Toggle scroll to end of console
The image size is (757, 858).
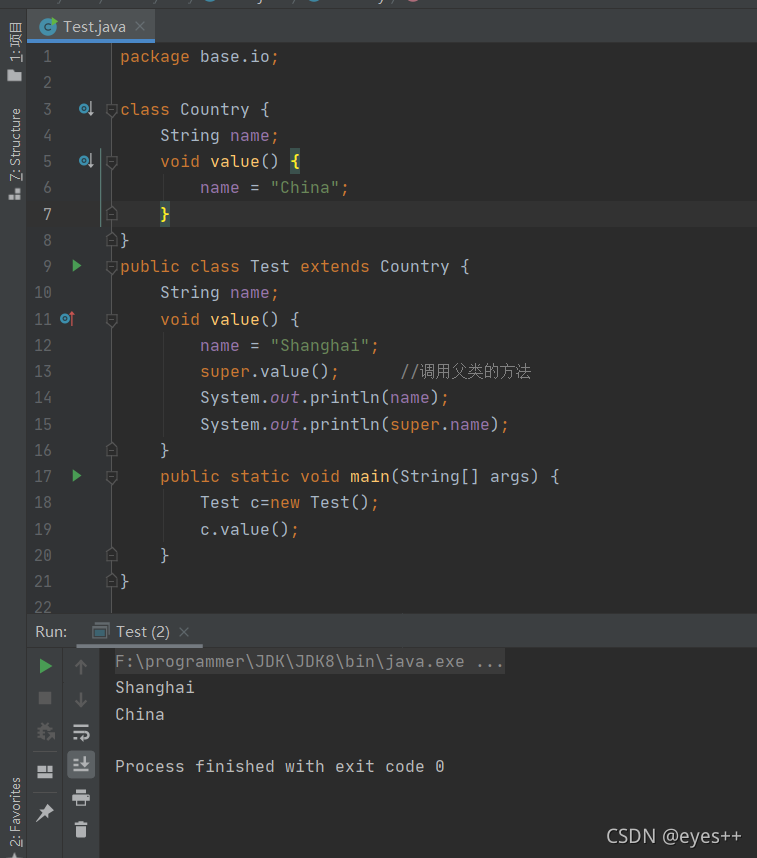click(81, 764)
